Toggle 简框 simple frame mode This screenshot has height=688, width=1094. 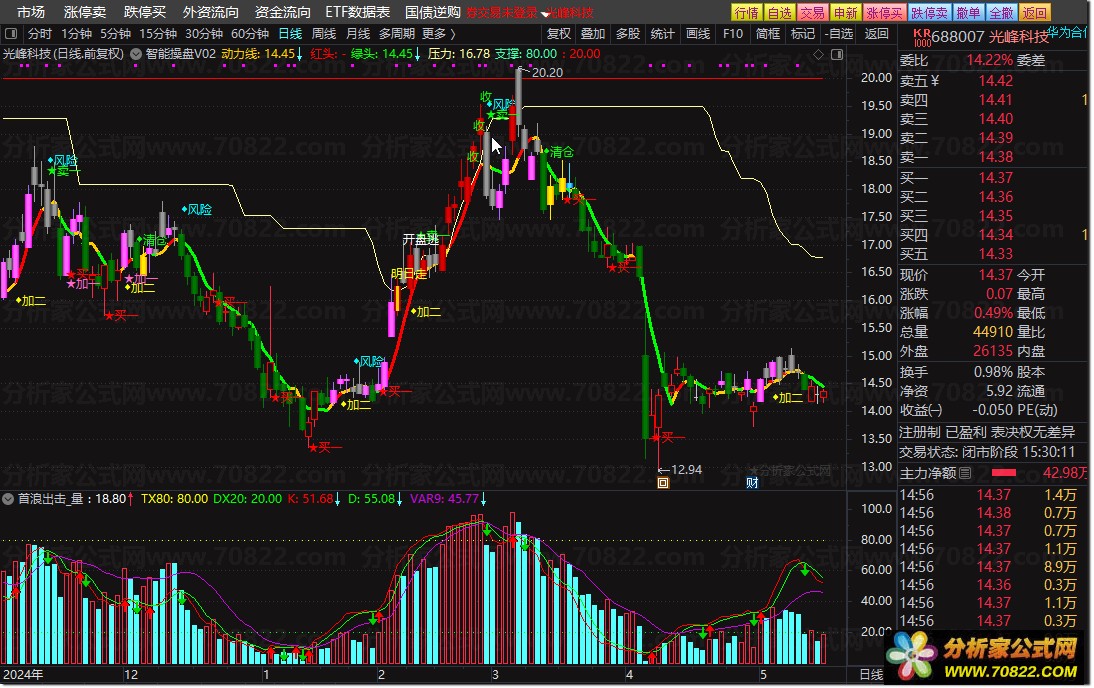767,33
